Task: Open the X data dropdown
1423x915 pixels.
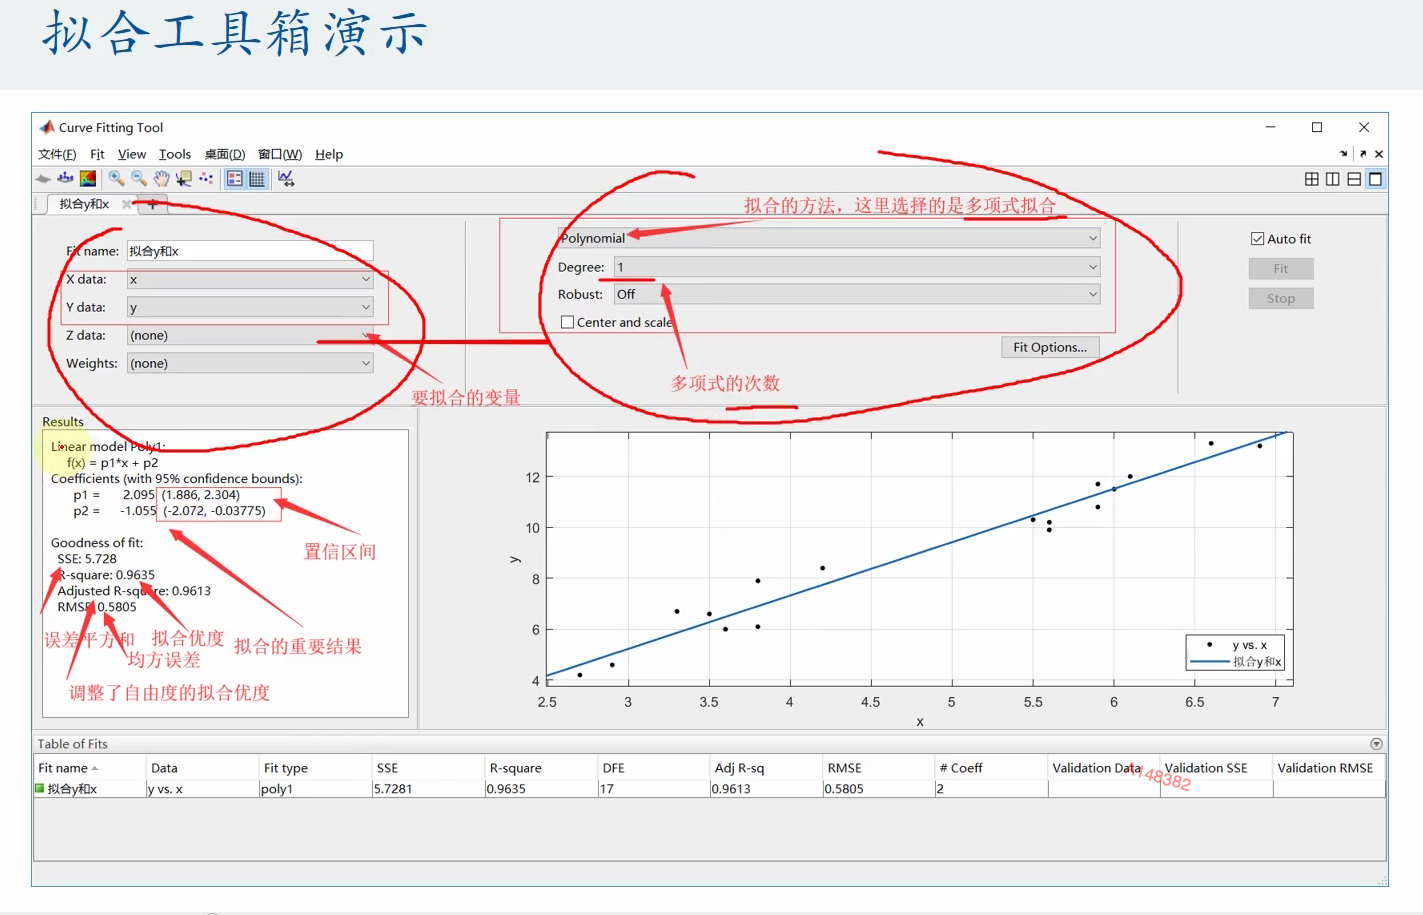Action: [250, 280]
